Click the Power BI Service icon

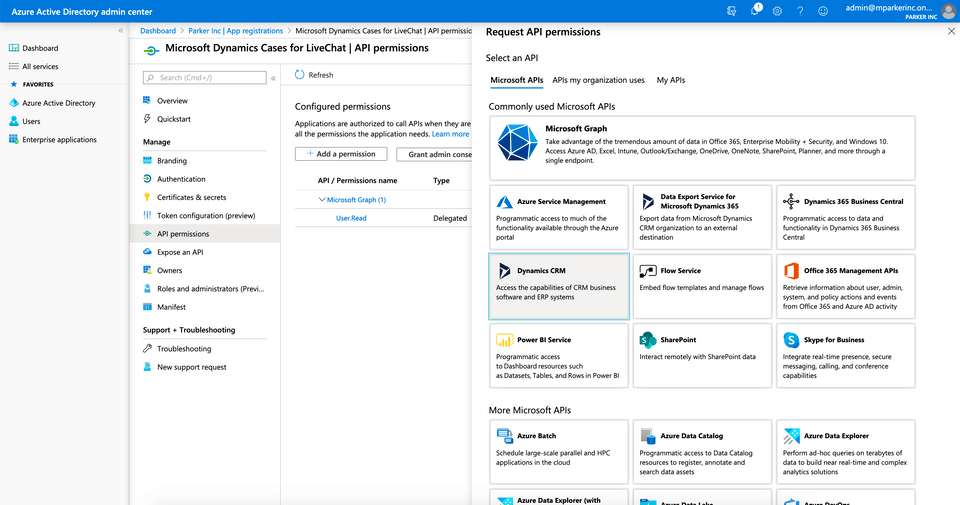click(504, 340)
